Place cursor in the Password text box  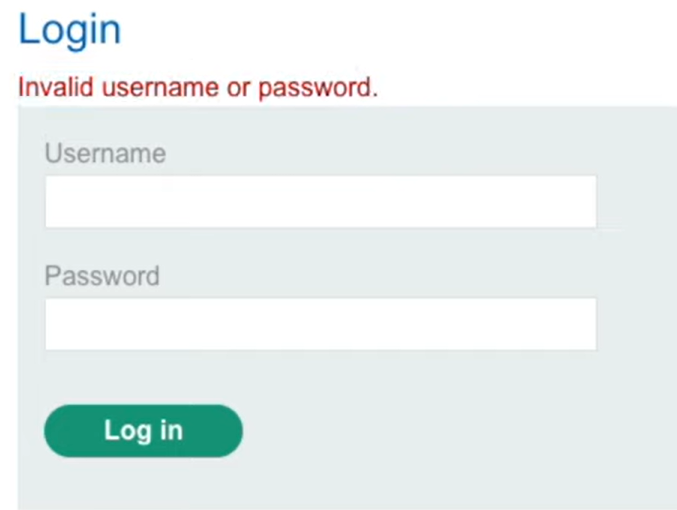tap(320, 323)
